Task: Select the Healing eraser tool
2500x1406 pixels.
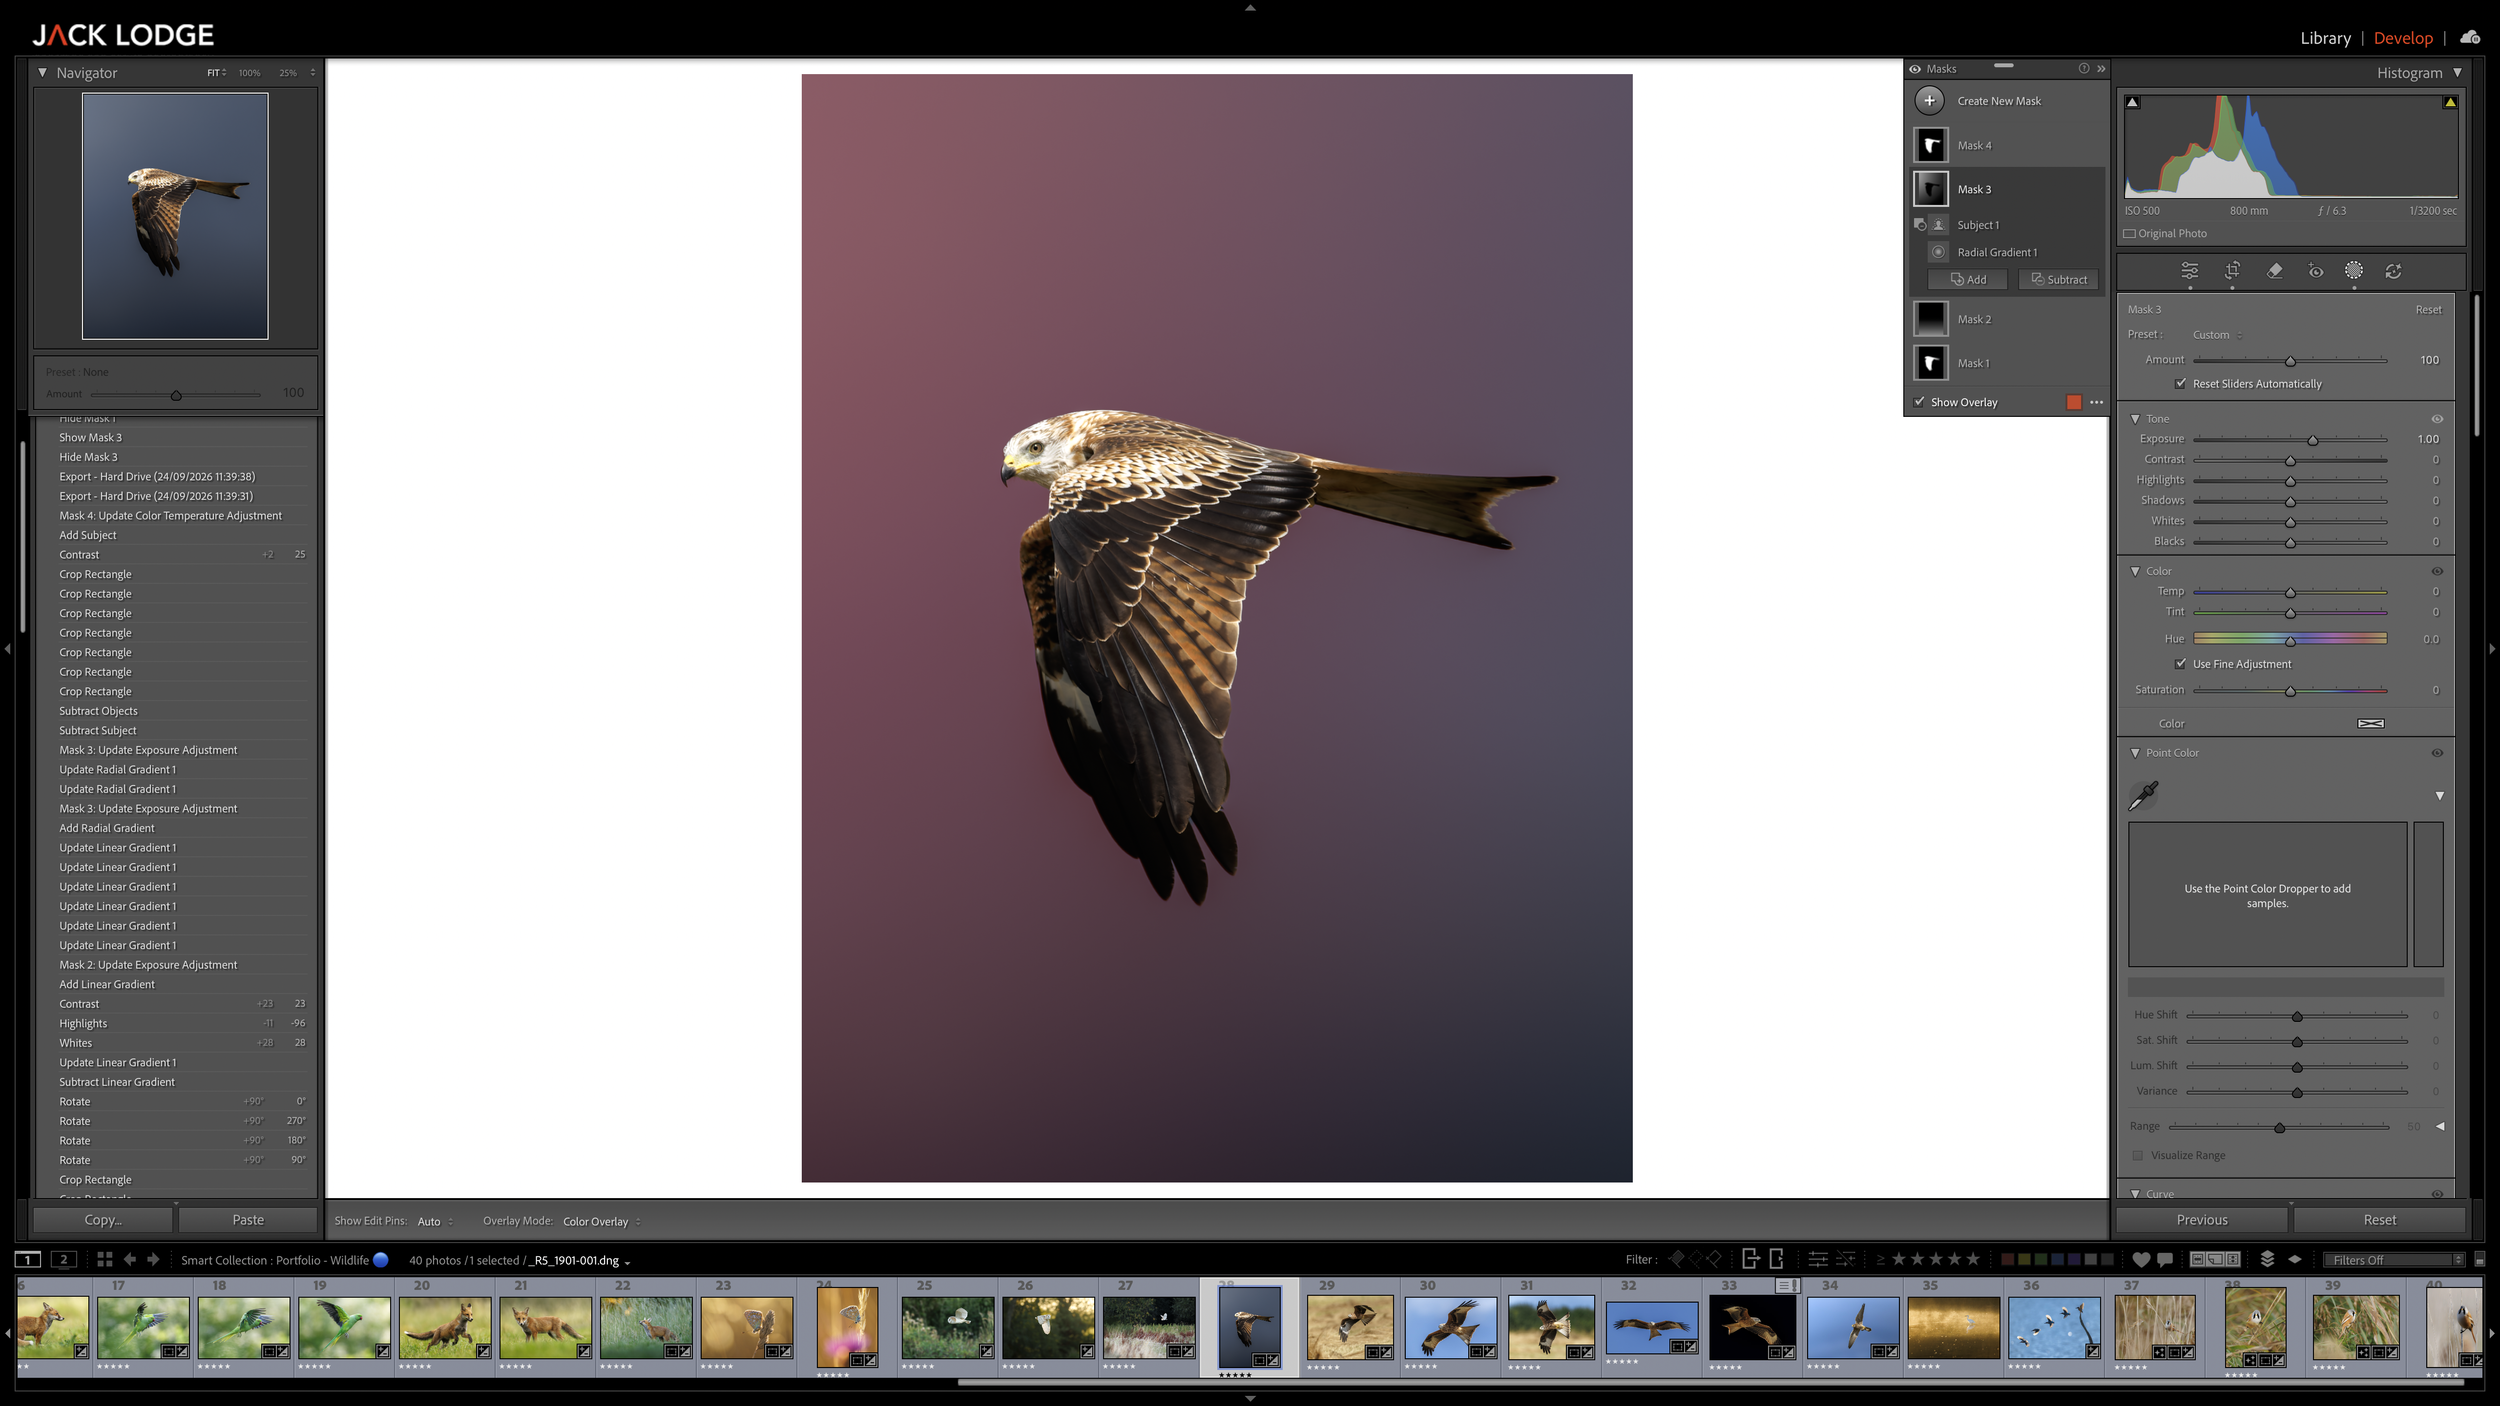Action: pos(2274,271)
